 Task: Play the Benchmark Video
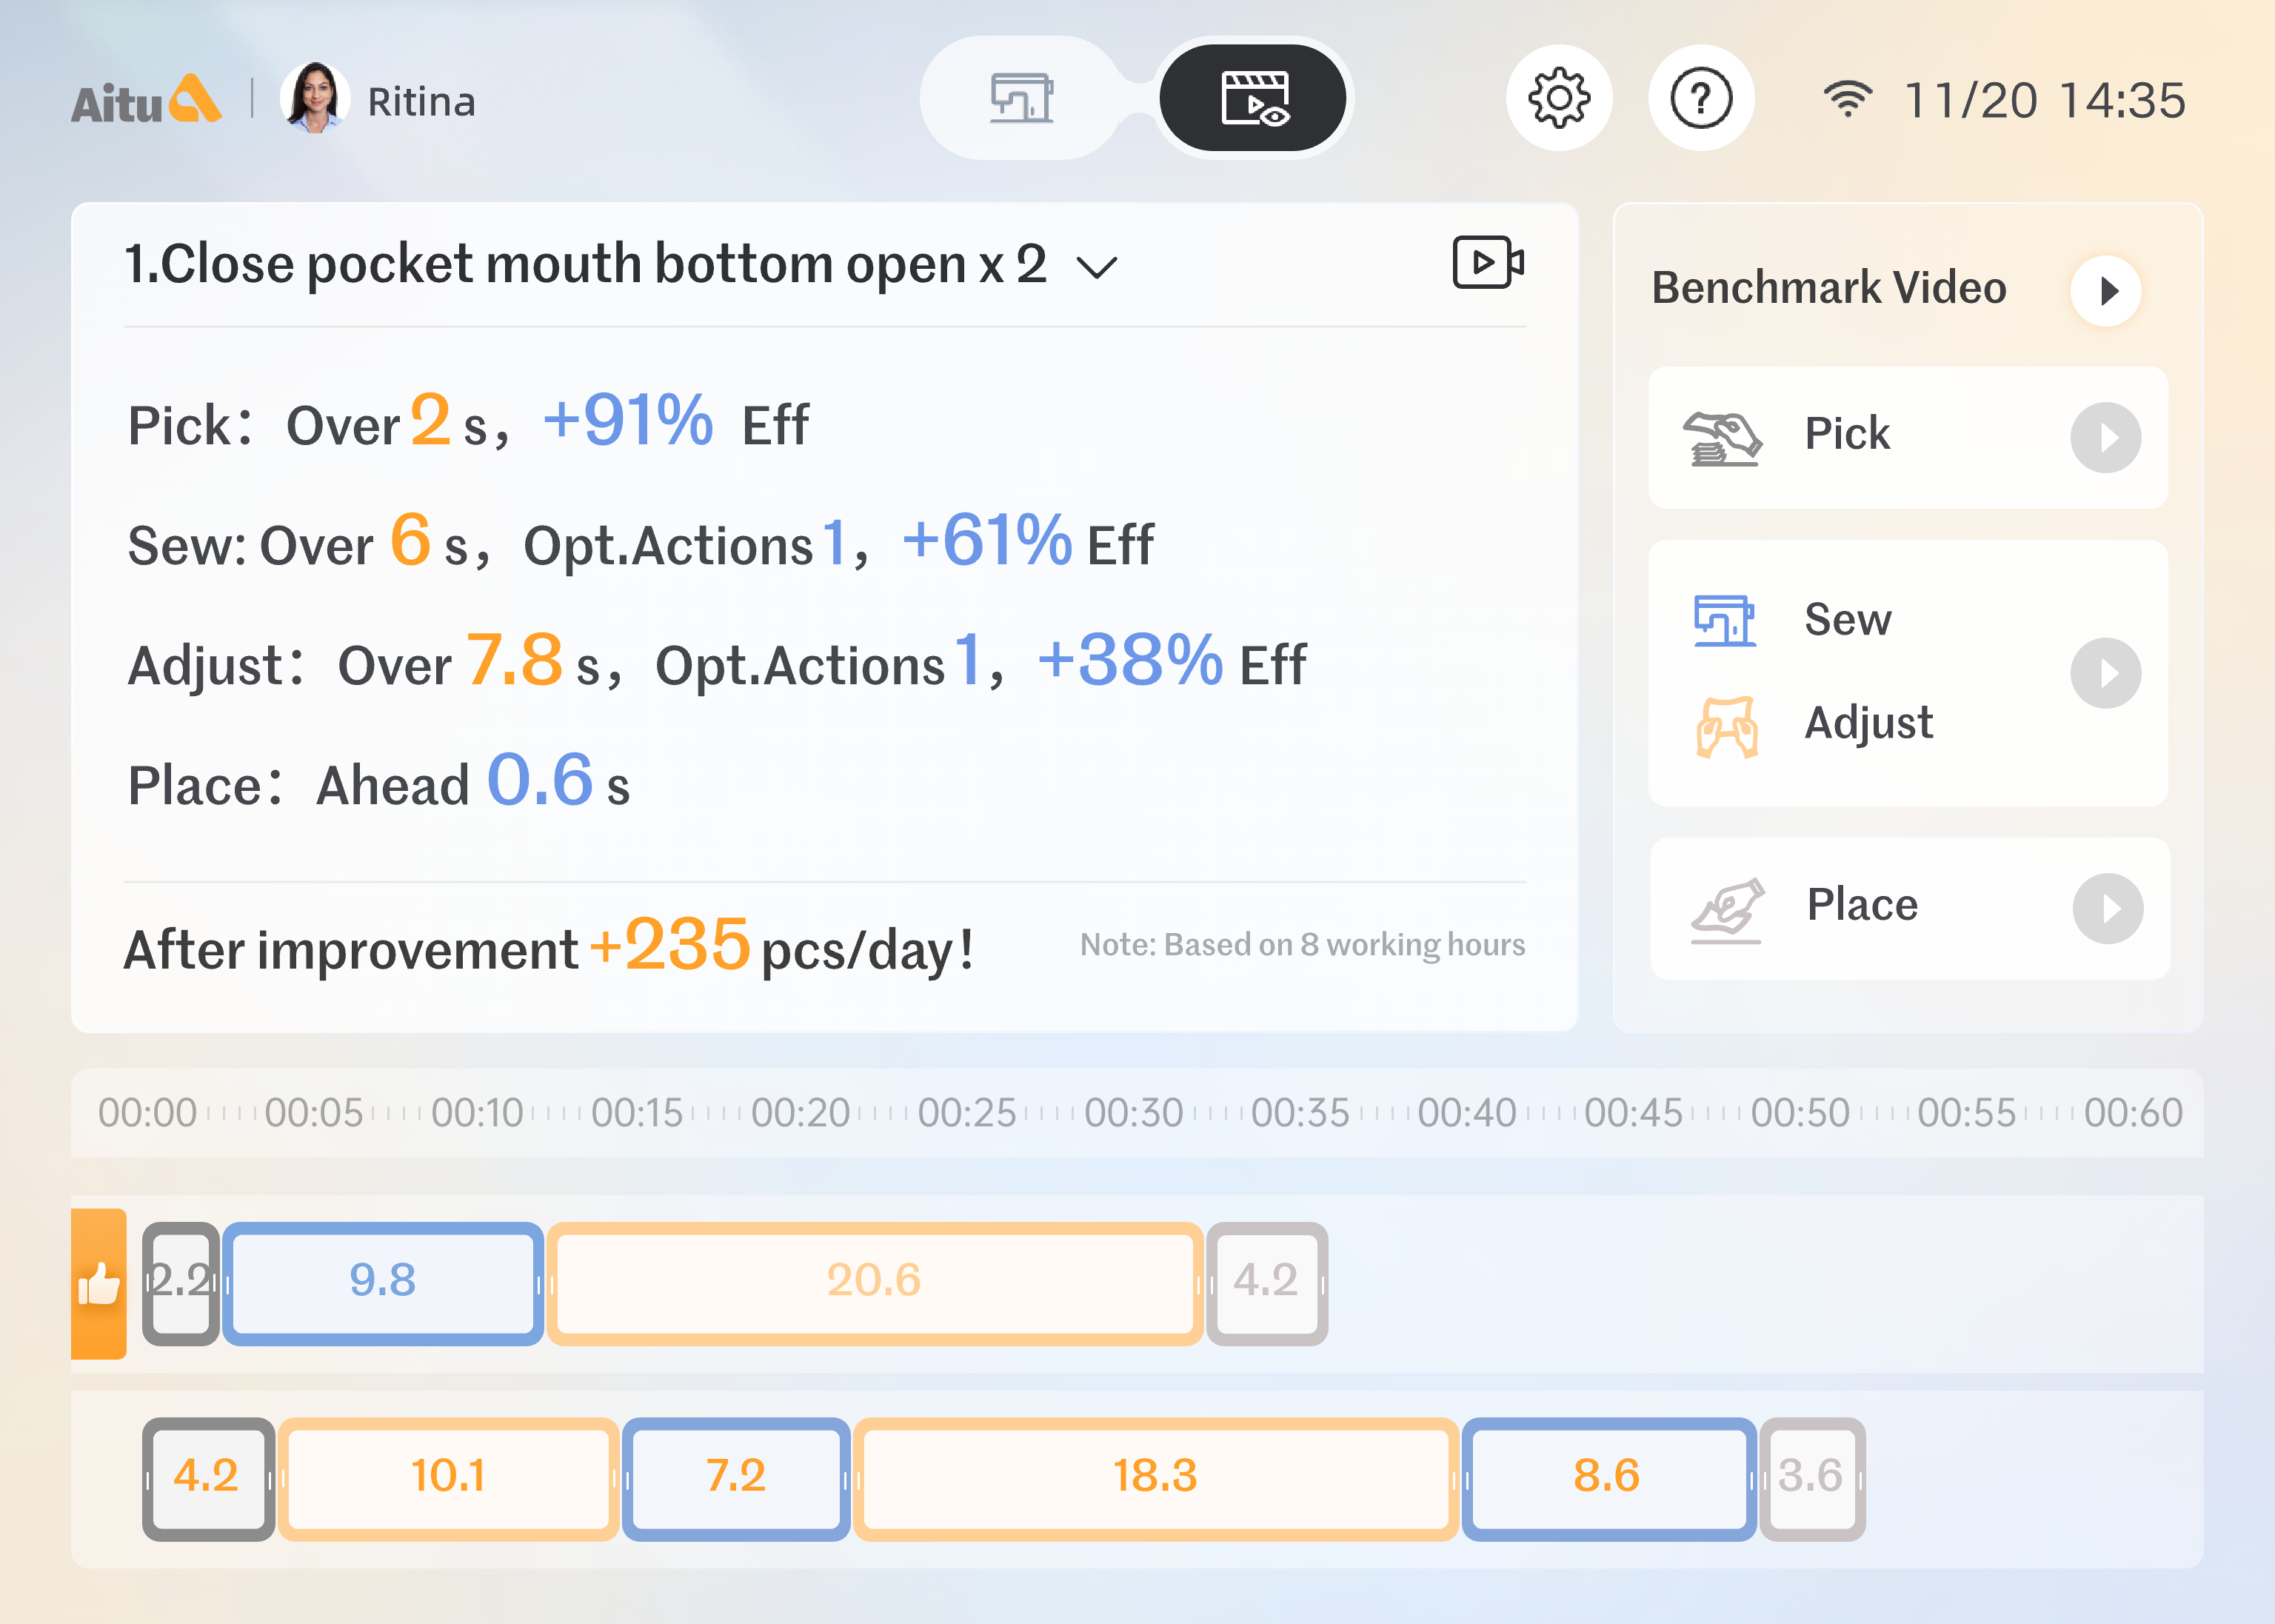[x=2106, y=291]
